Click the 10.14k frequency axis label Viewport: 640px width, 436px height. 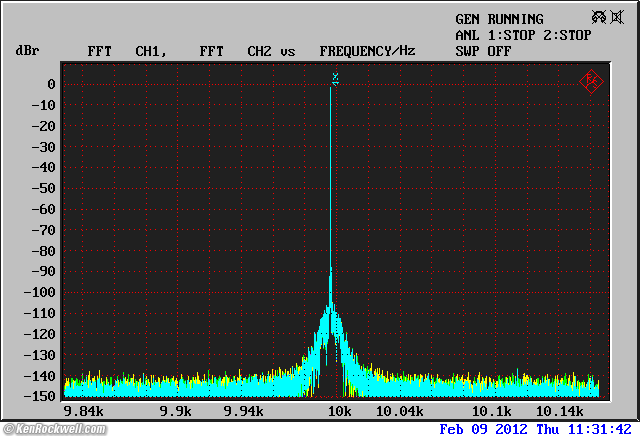559,411
